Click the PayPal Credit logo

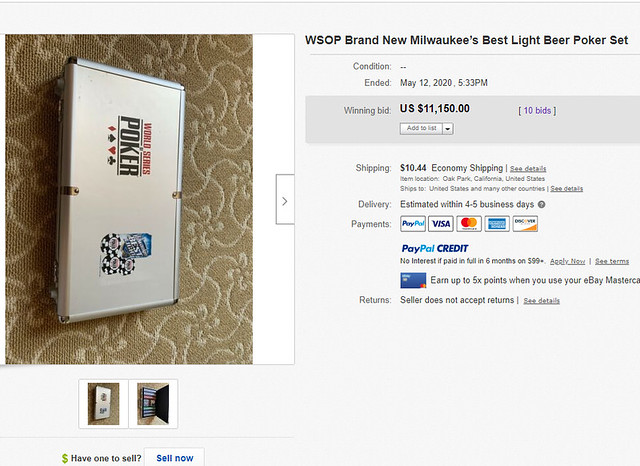[x=434, y=248]
